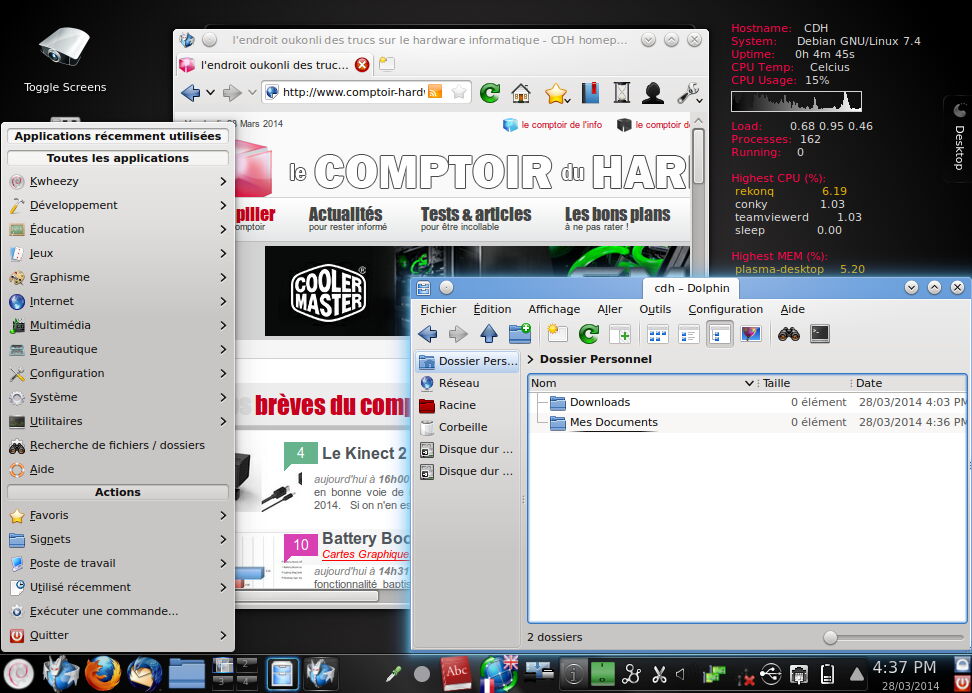Open the Nom column sort dropdown arrow
Screen dimensions: 972x693
click(749, 383)
